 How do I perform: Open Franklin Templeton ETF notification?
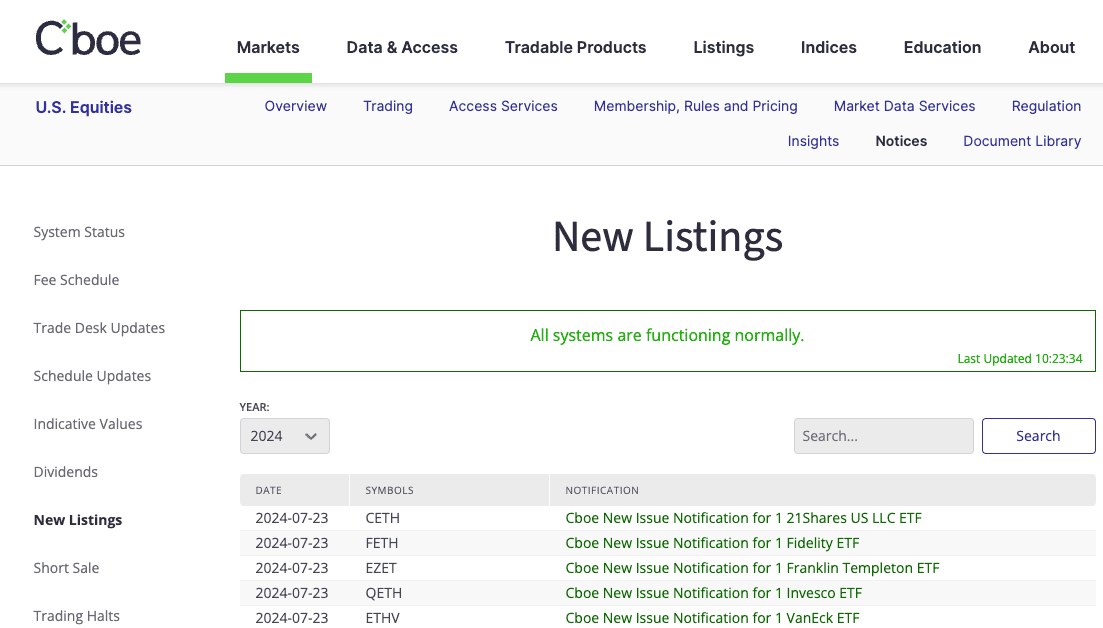752,568
